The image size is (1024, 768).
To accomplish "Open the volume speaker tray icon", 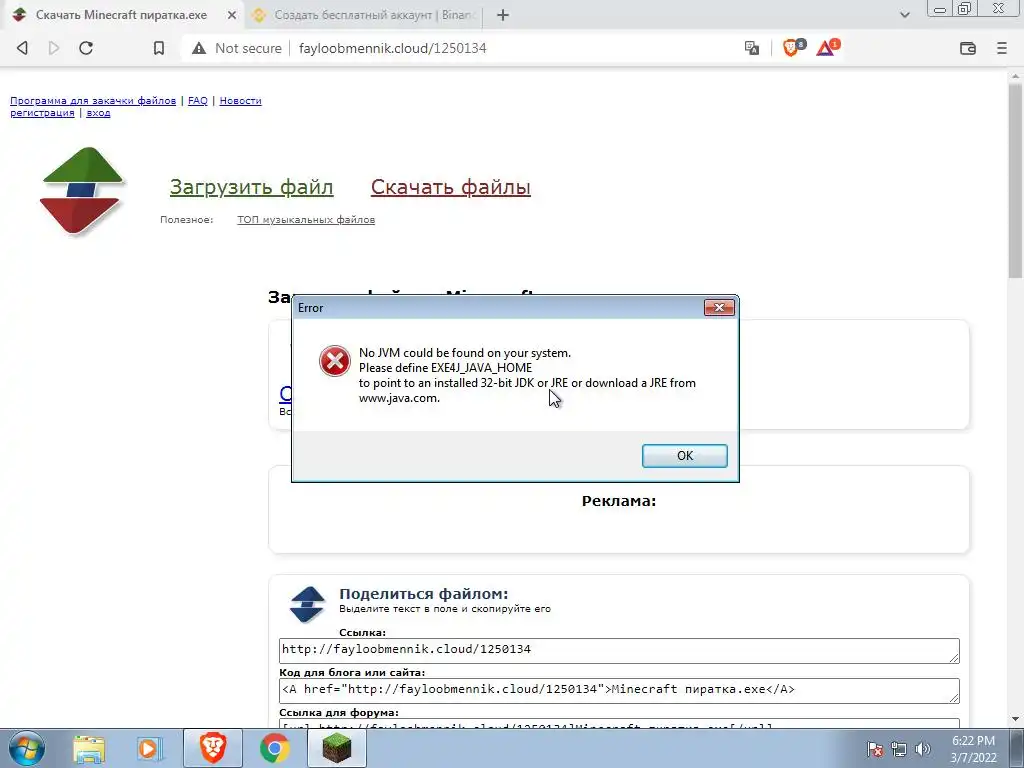I will tap(923, 749).
